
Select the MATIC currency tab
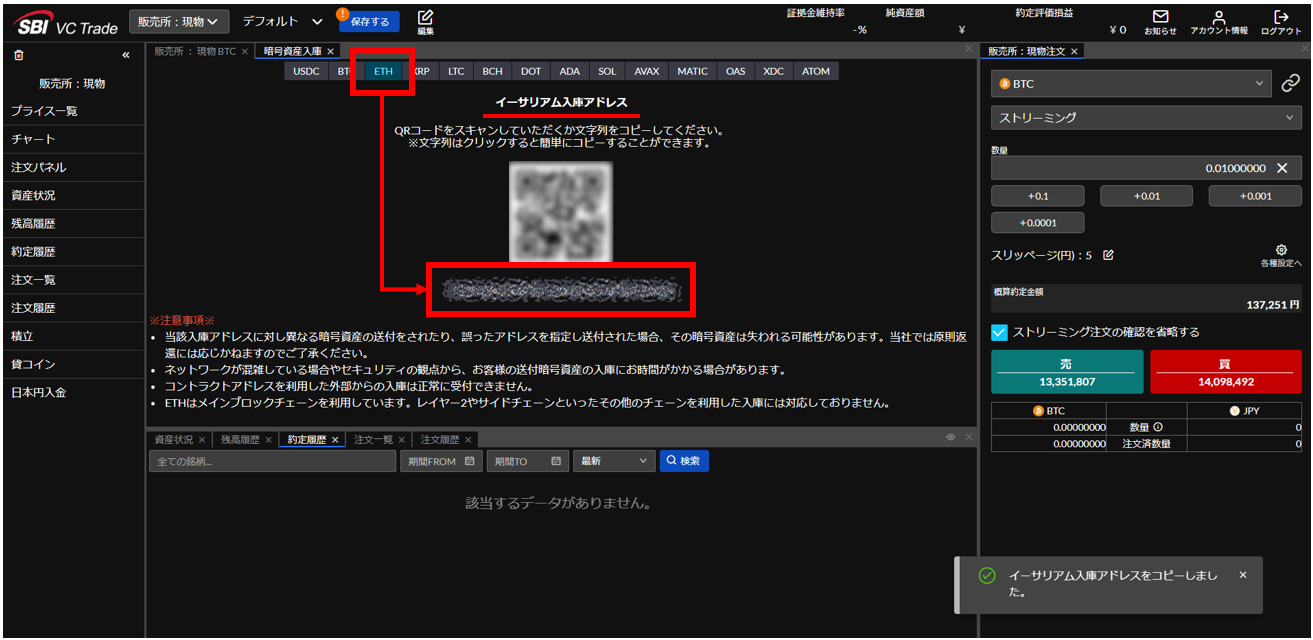[x=692, y=71]
